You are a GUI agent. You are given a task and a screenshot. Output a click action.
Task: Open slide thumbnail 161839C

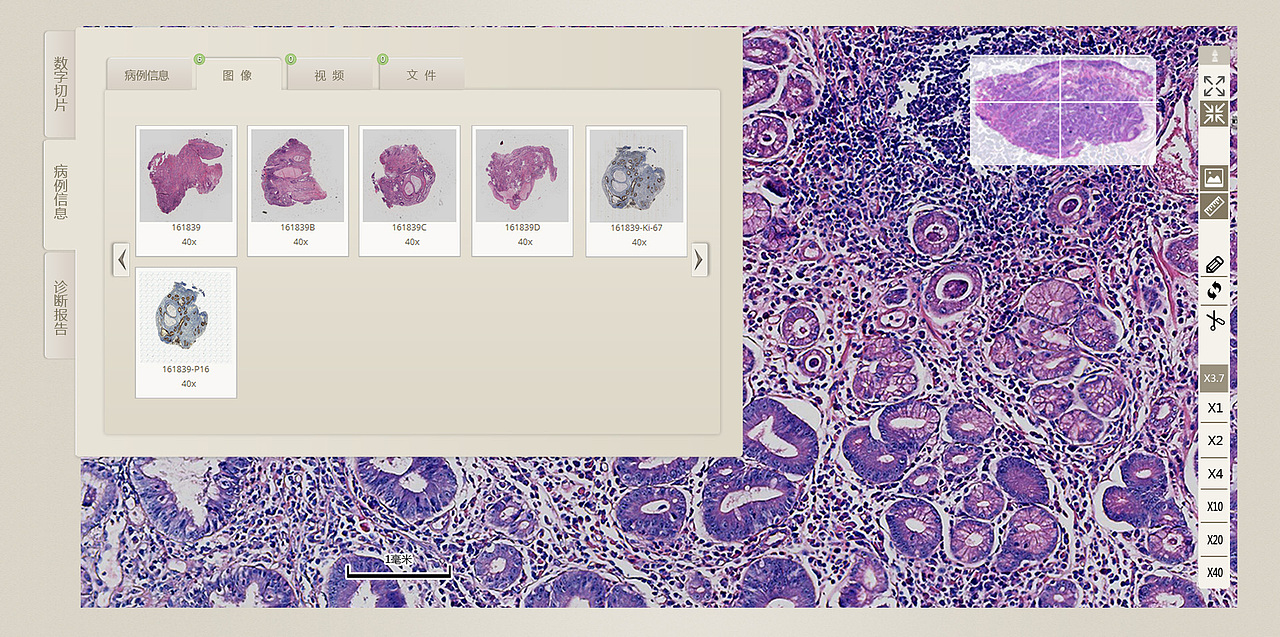tap(410, 190)
